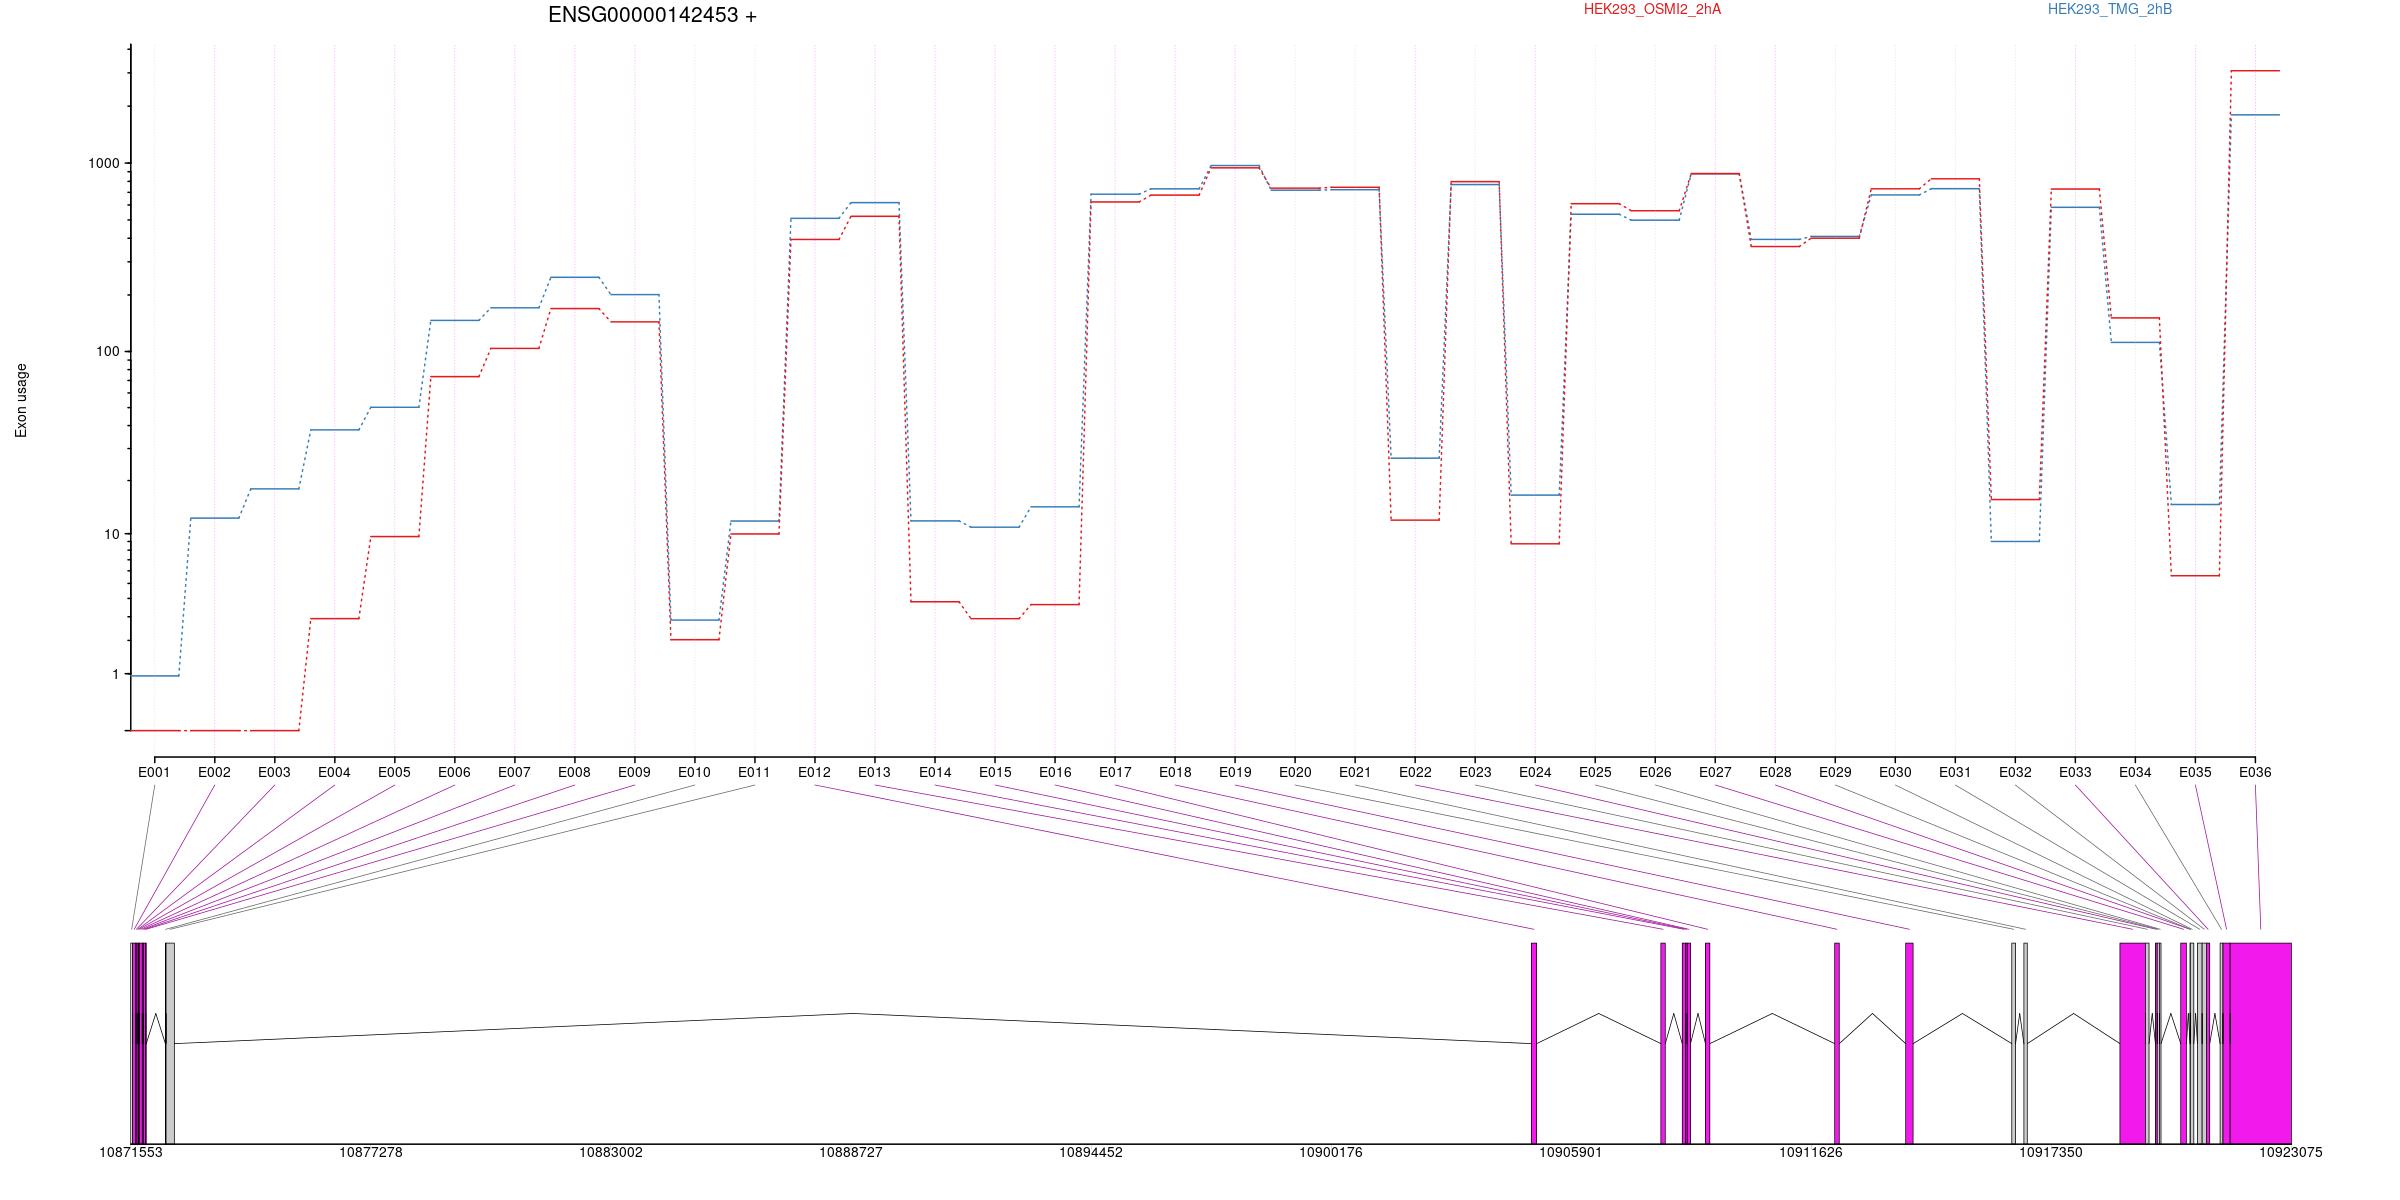The height and width of the screenshot is (1200, 2400).
Task: Click exon label E034
Action: [2135, 773]
